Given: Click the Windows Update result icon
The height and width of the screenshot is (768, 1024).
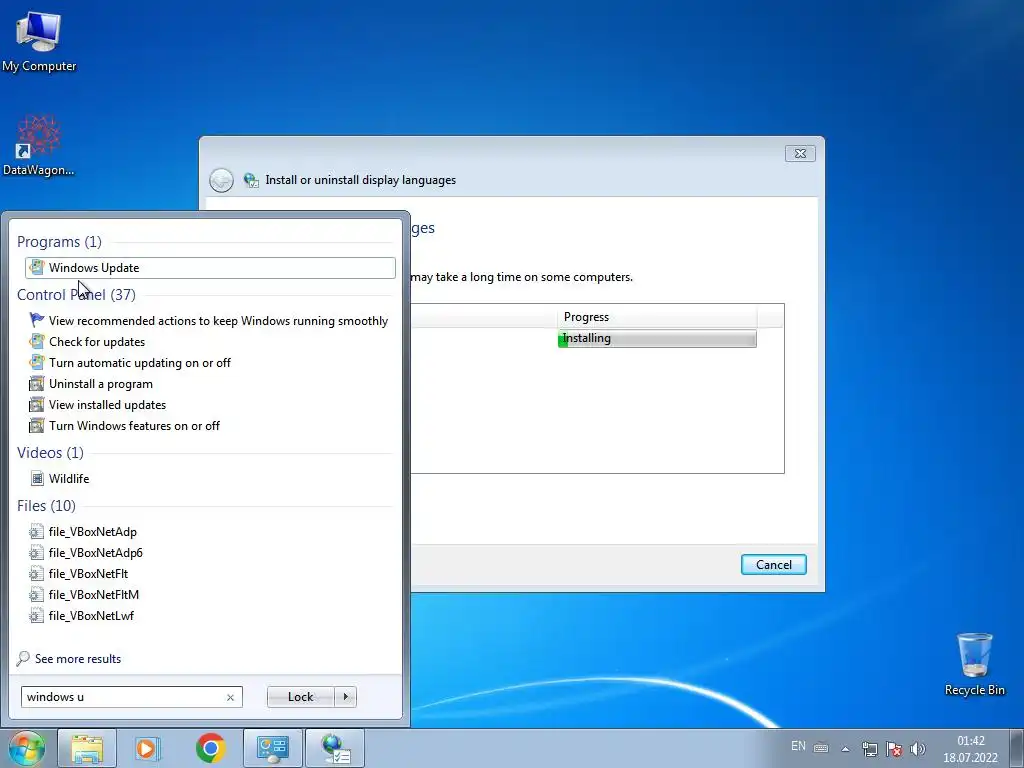Looking at the screenshot, I should (x=37, y=268).
